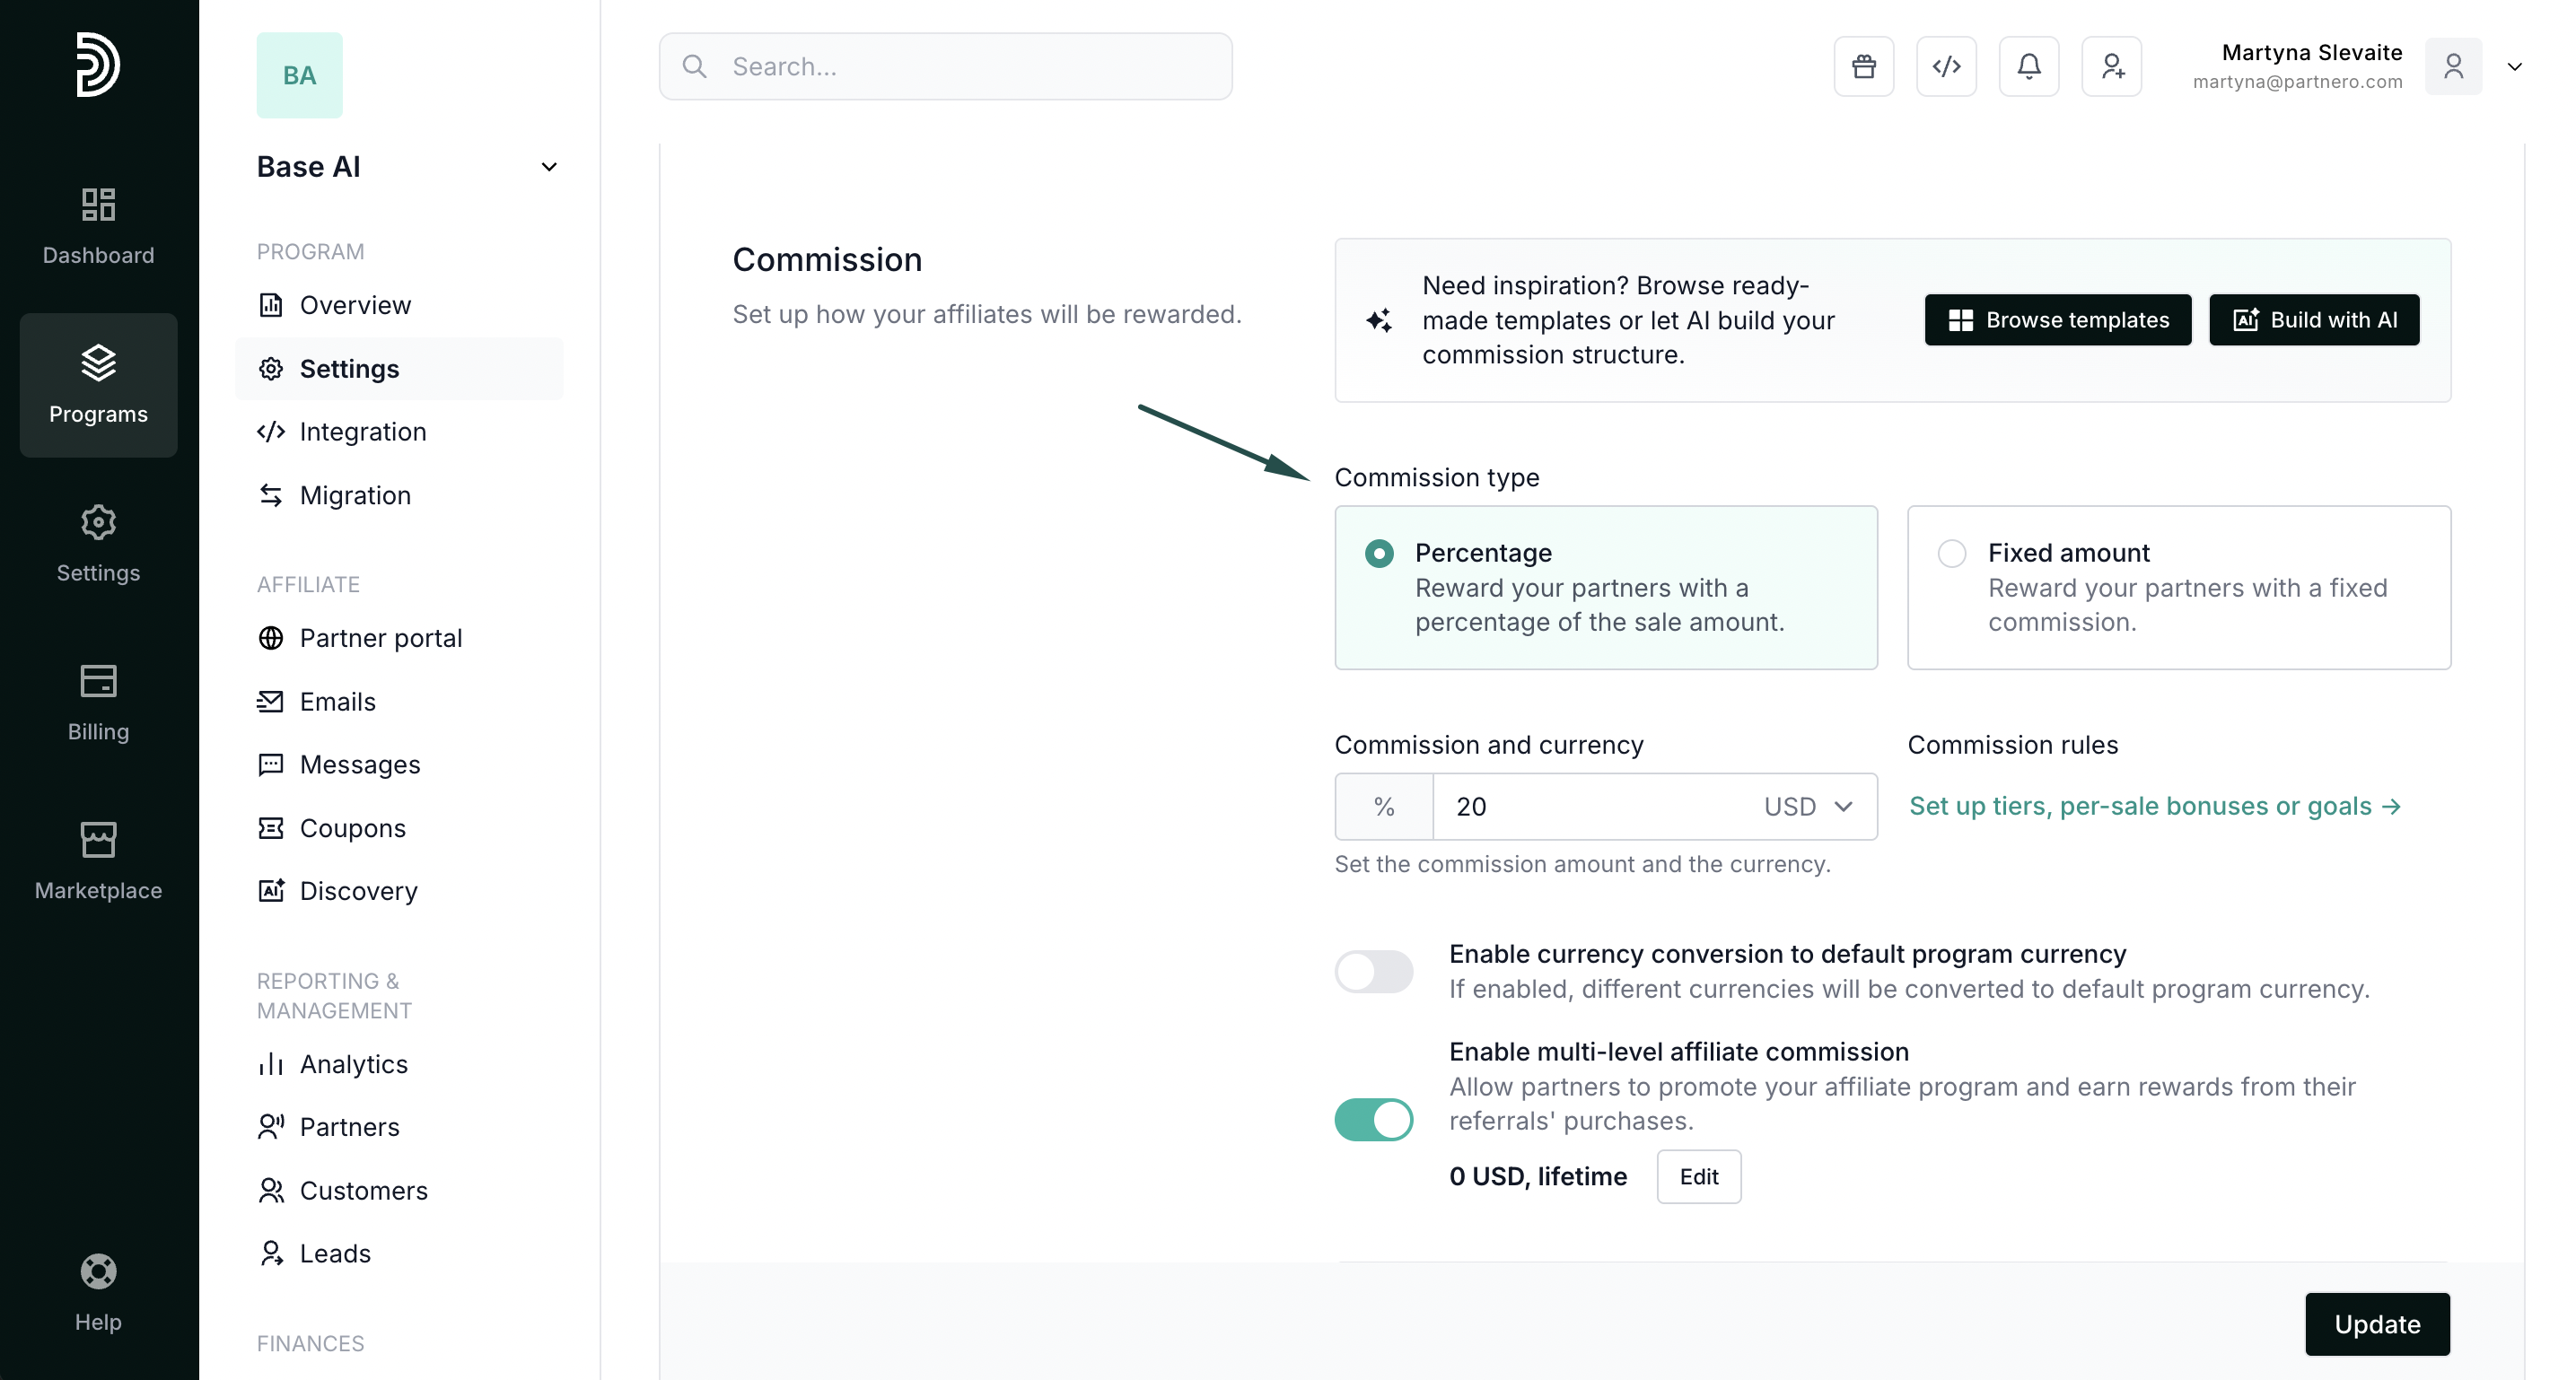The height and width of the screenshot is (1380, 2576).
Task: Click the Browse templates button
Action: point(2057,320)
